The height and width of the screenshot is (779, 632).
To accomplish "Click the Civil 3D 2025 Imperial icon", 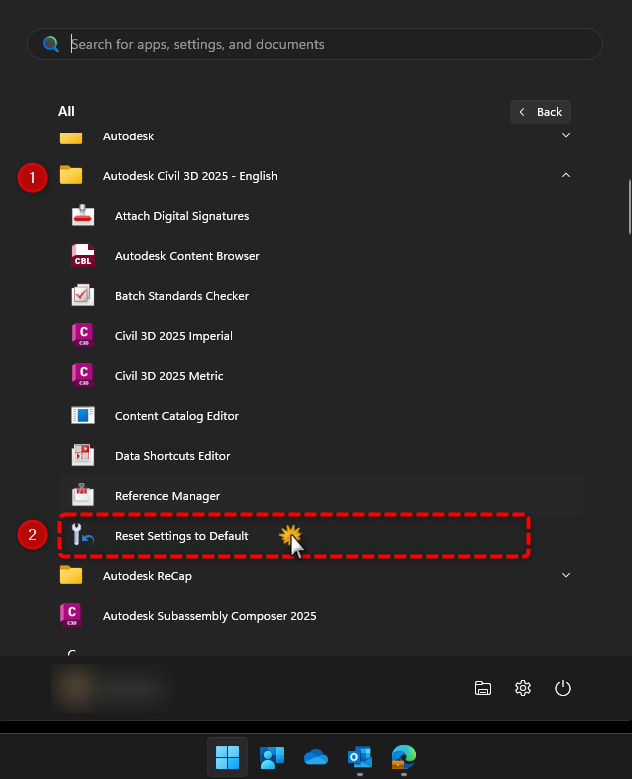I will click(83, 335).
